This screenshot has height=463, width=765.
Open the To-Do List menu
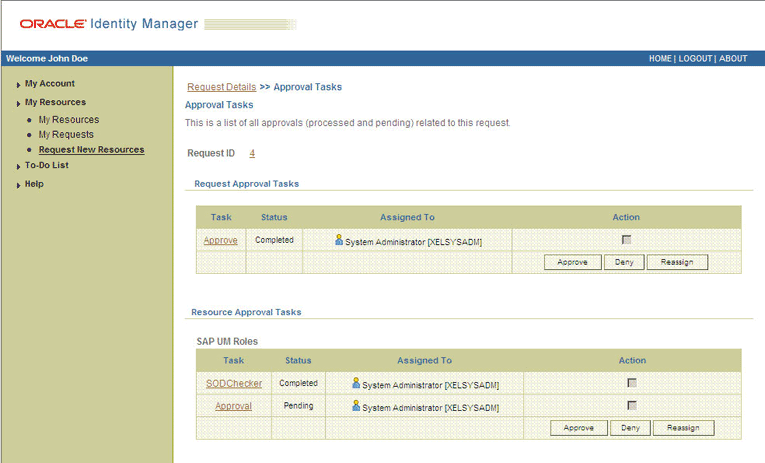pos(46,165)
